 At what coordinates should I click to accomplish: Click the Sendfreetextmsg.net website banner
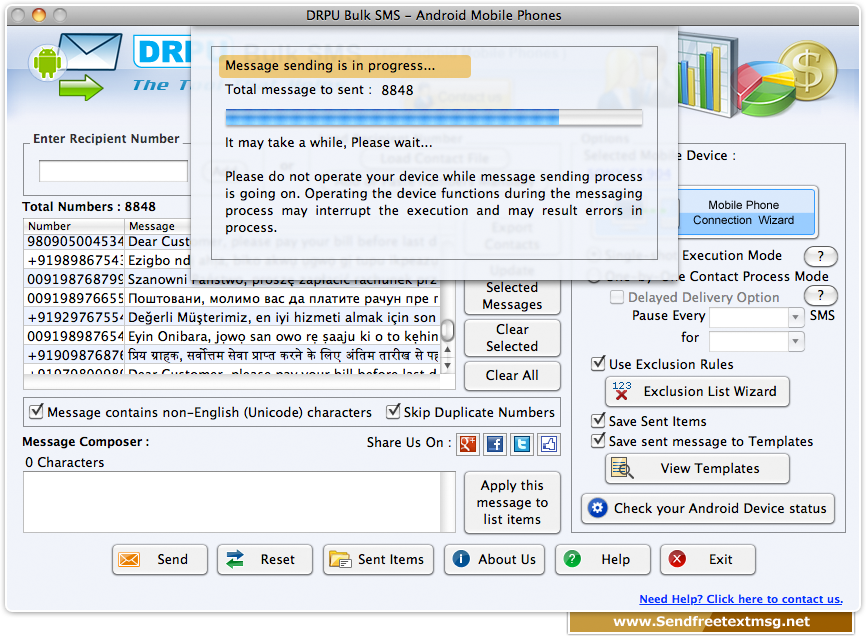[711, 622]
